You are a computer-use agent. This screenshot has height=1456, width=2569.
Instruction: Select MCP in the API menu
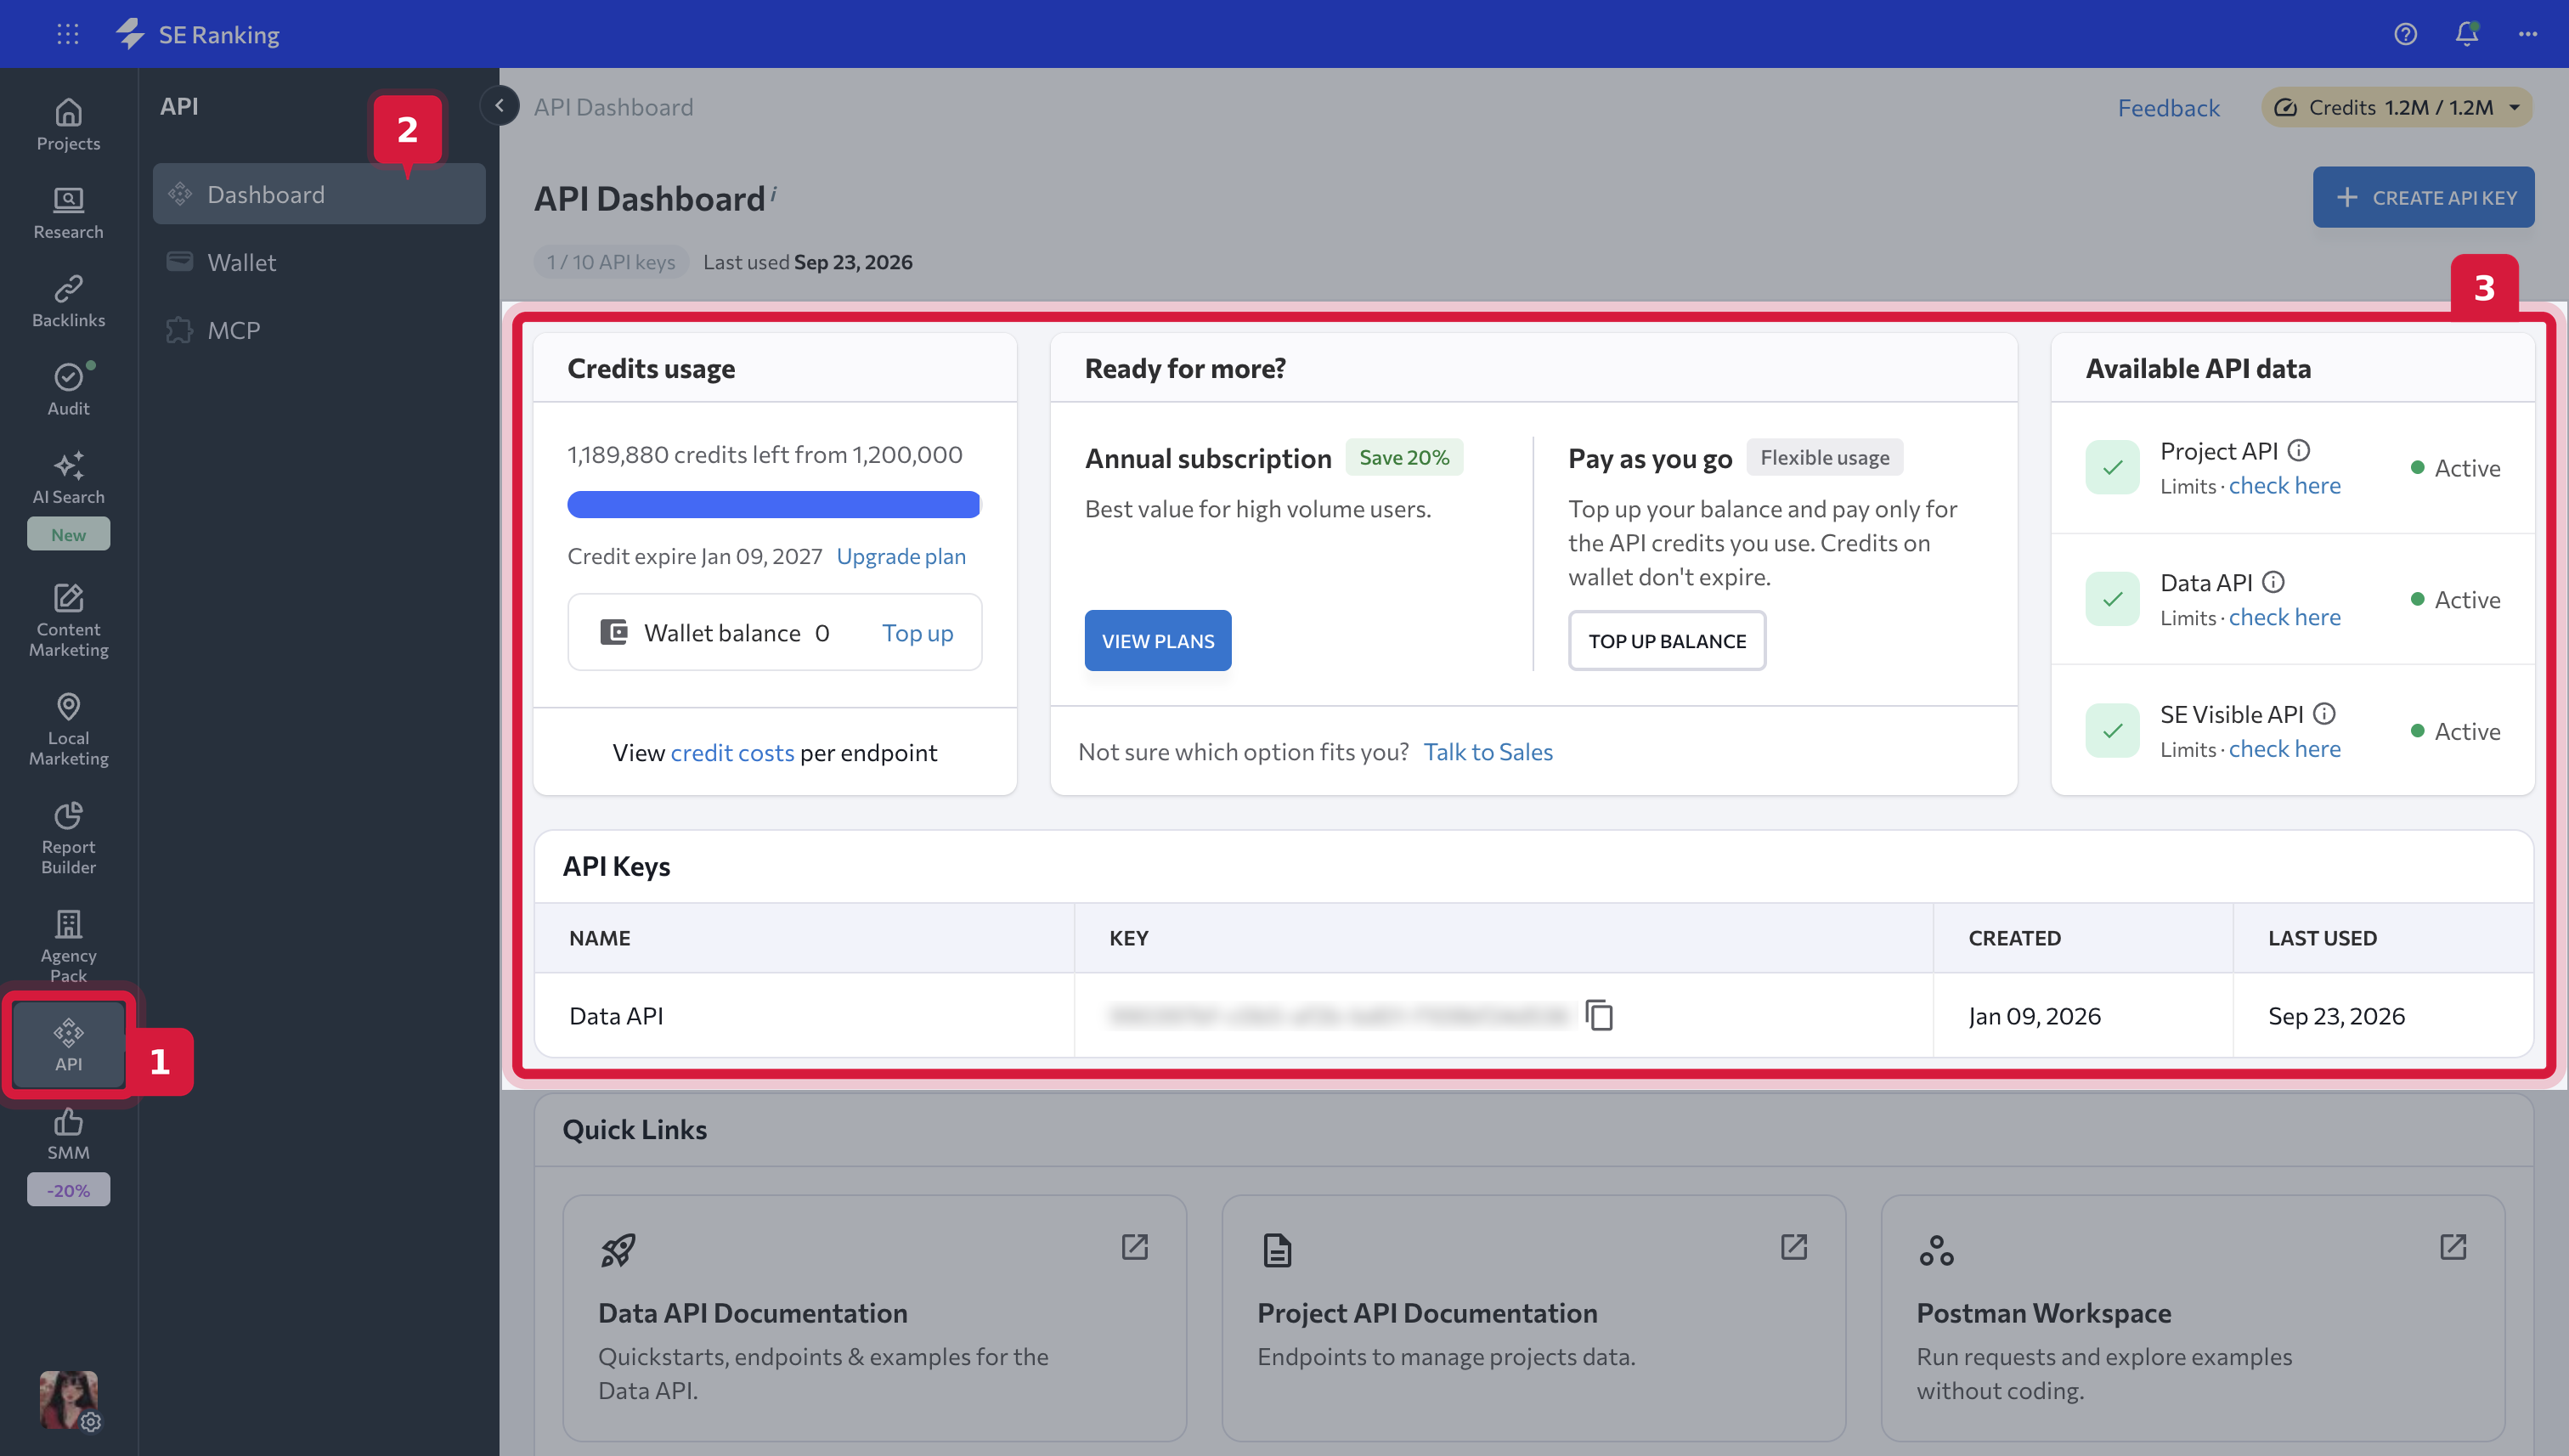318,330
